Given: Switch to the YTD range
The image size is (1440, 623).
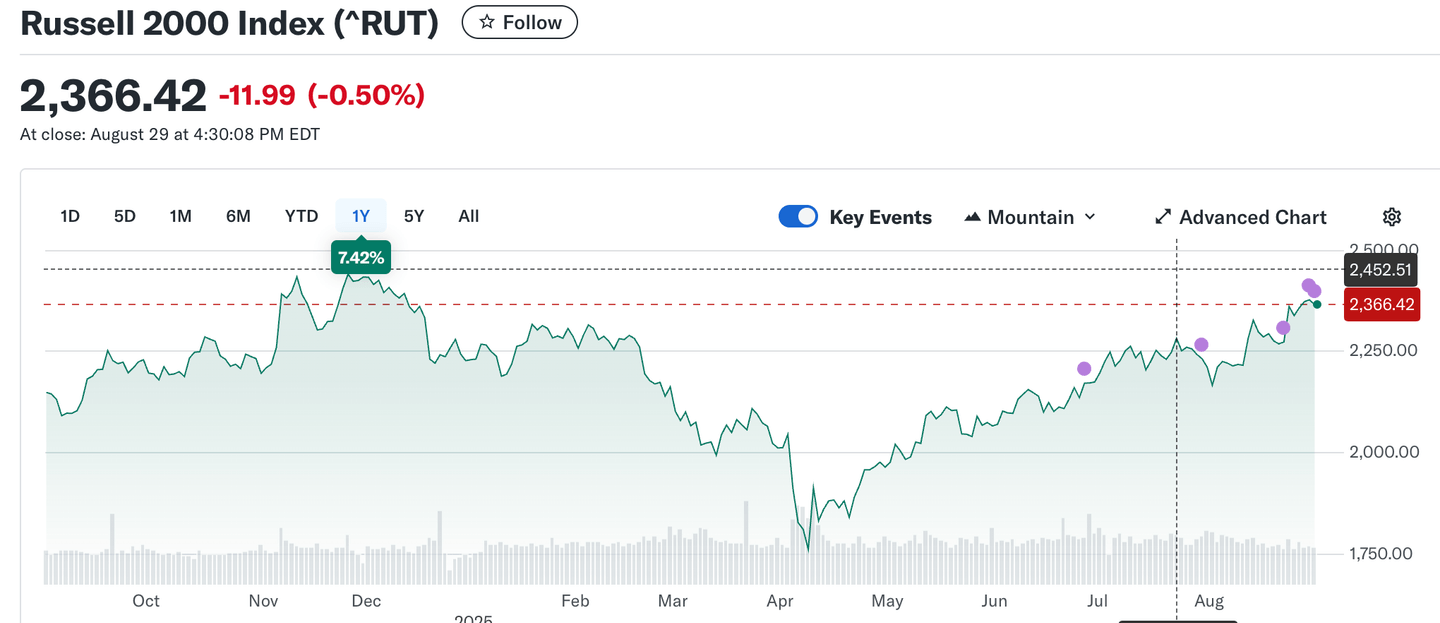Looking at the screenshot, I should 301,216.
